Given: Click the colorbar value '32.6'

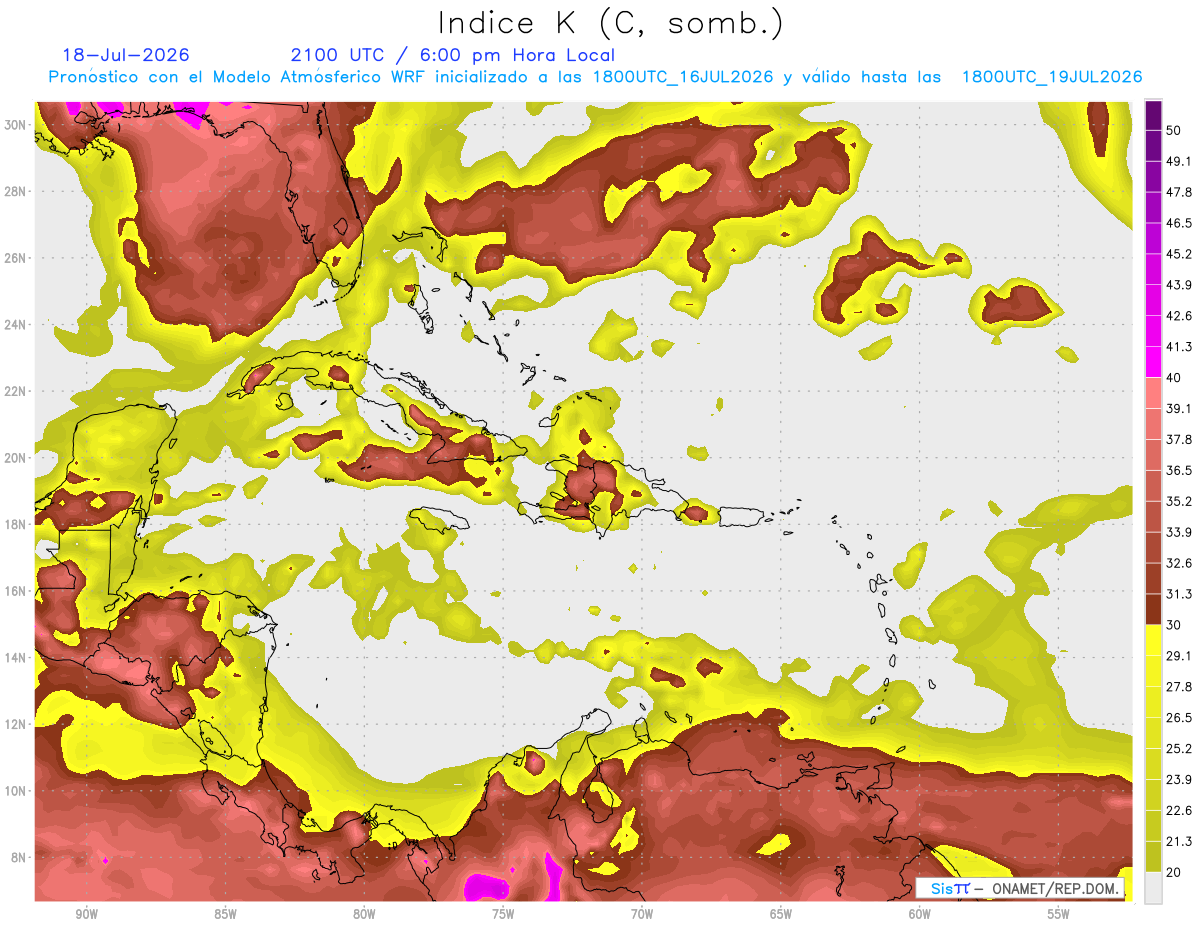Looking at the screenshot, I should pos(1179,563).
